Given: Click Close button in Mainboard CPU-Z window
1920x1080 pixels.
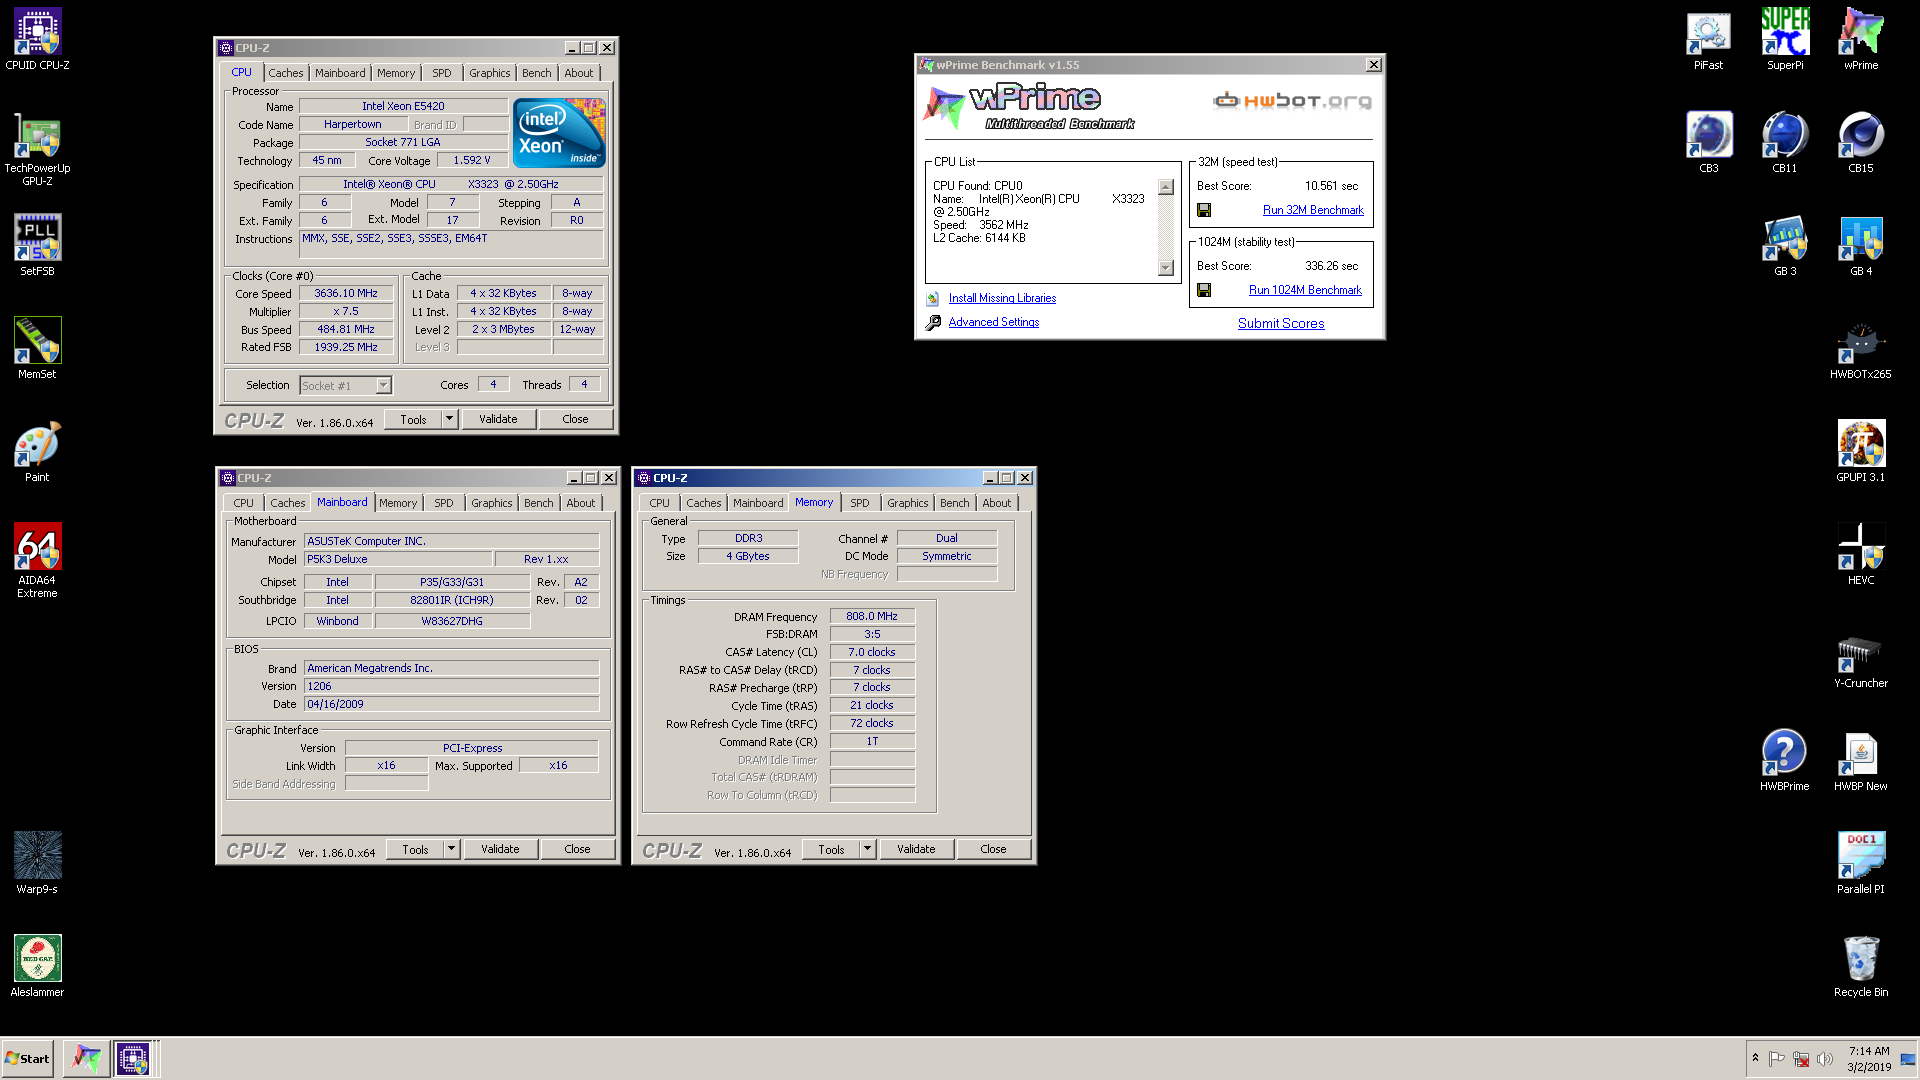Looking at the screenshot, I should coord(577,849).
